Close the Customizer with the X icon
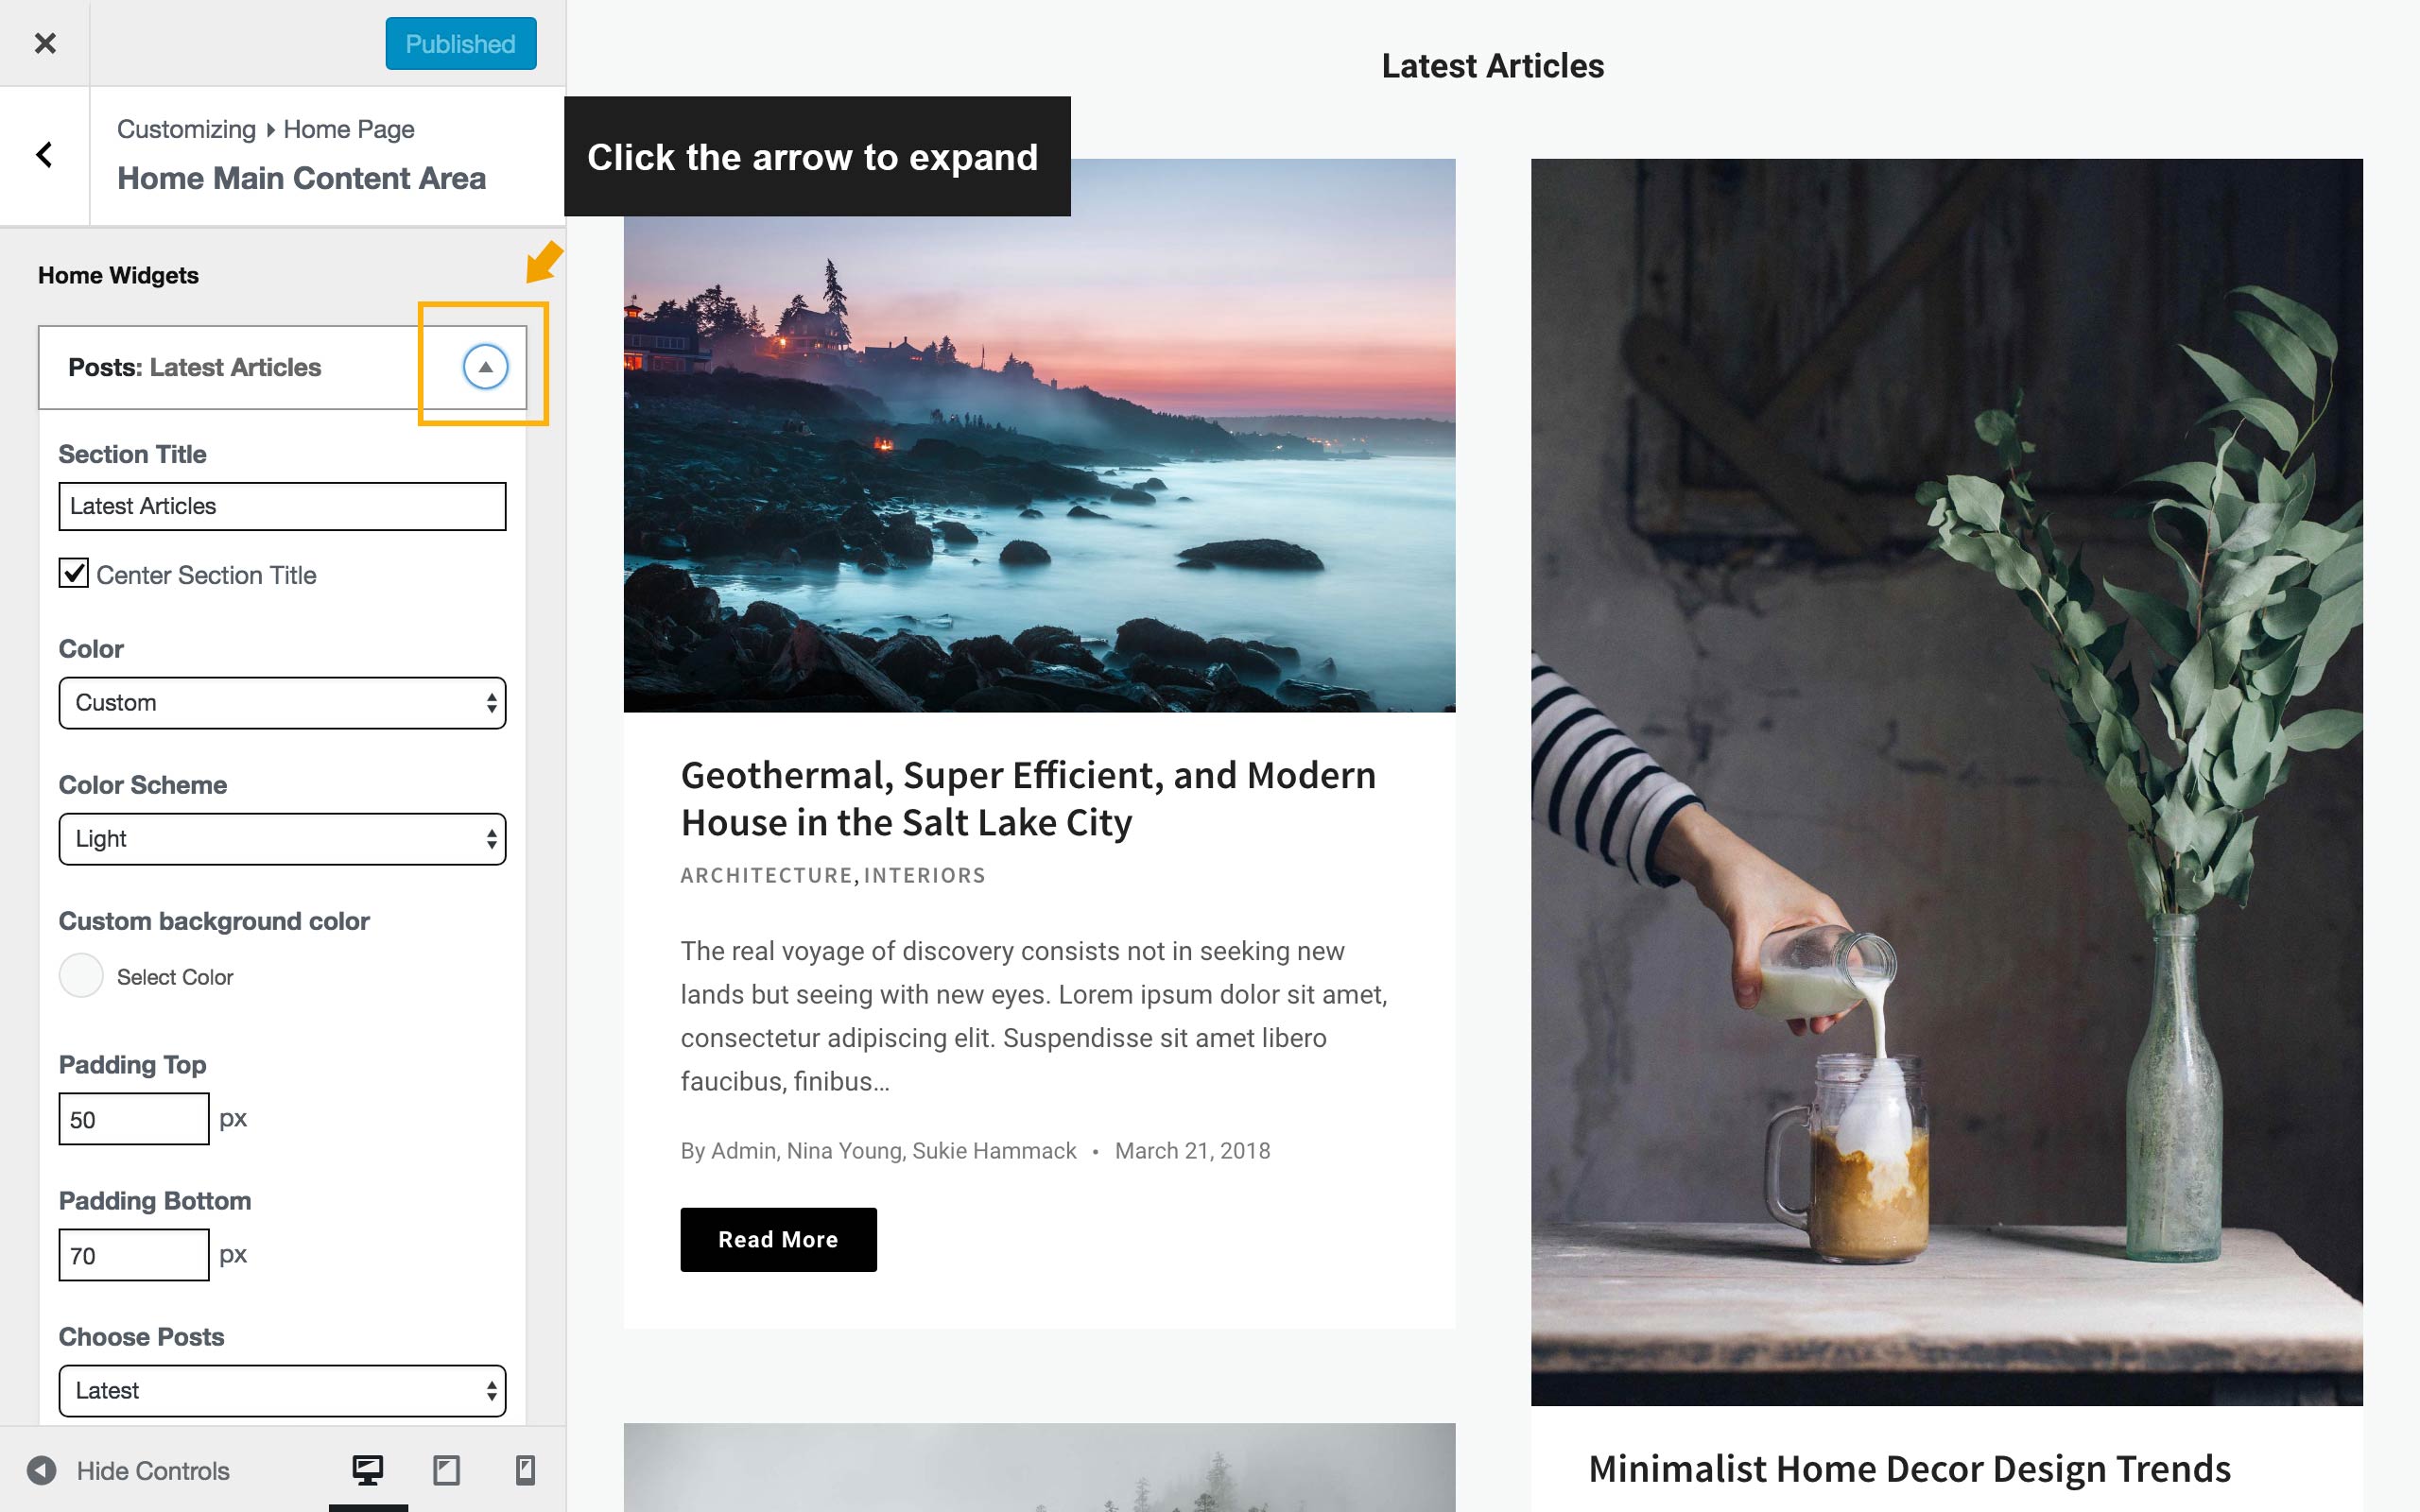Image resolution: width=2420 pixels, height=1512 pixels. point(45,43)
